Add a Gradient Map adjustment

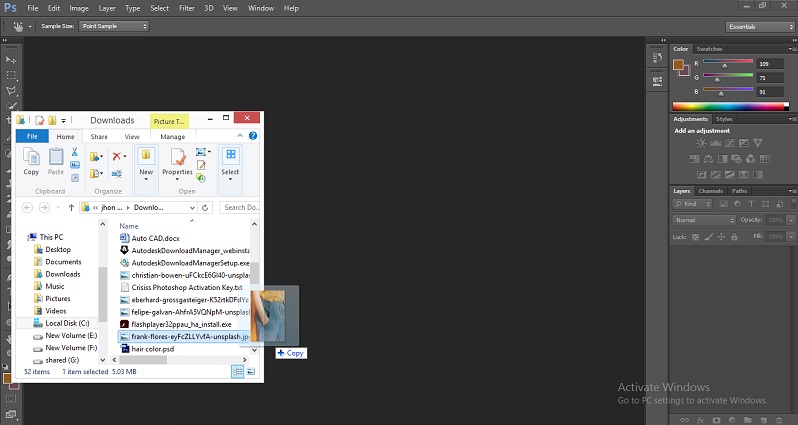coord(758,175)
